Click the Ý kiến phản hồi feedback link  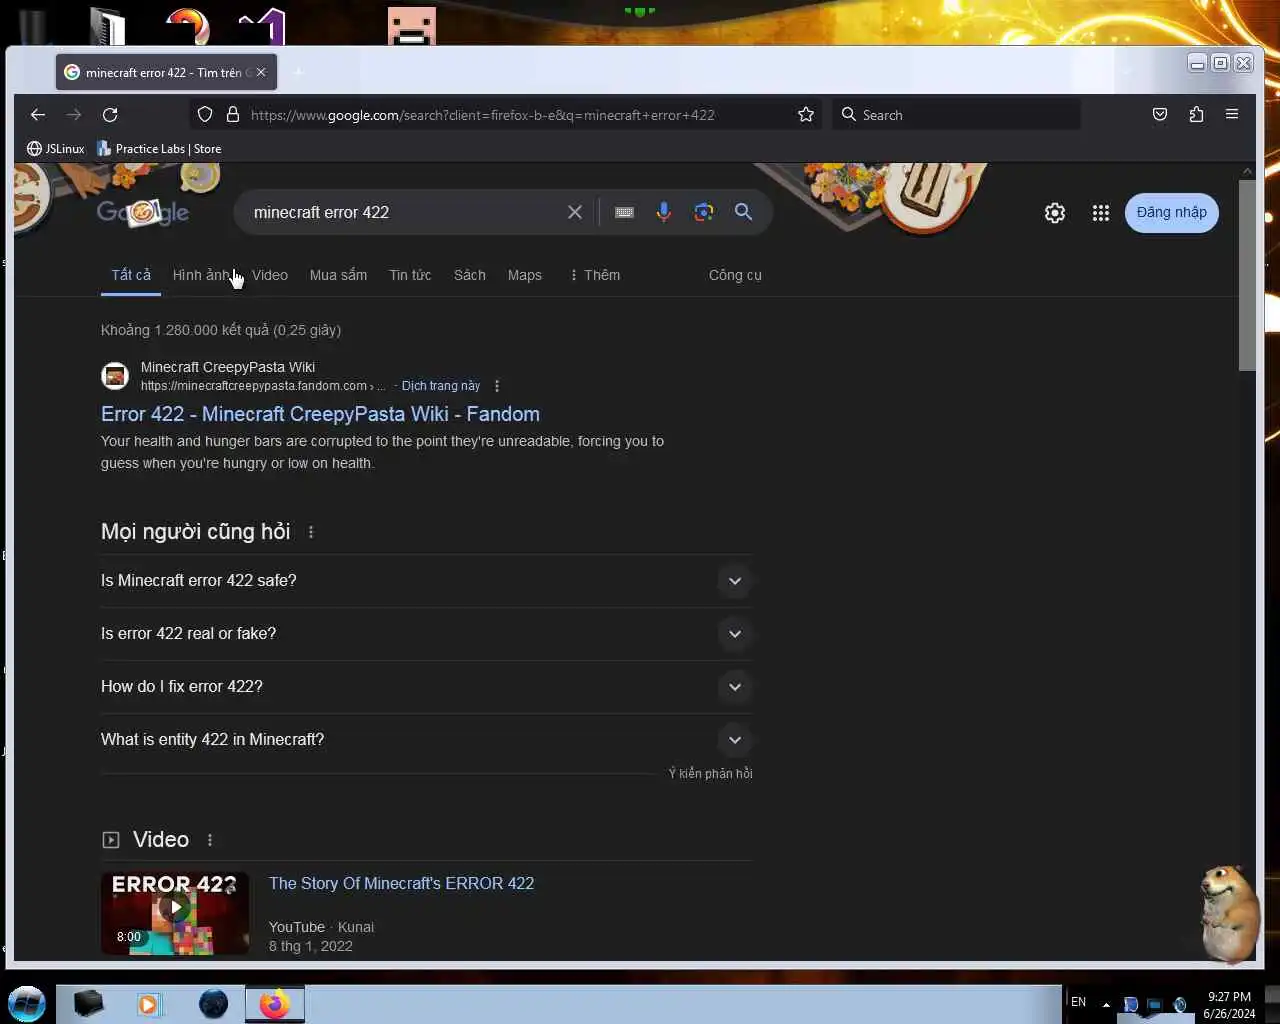pos(710,773)
